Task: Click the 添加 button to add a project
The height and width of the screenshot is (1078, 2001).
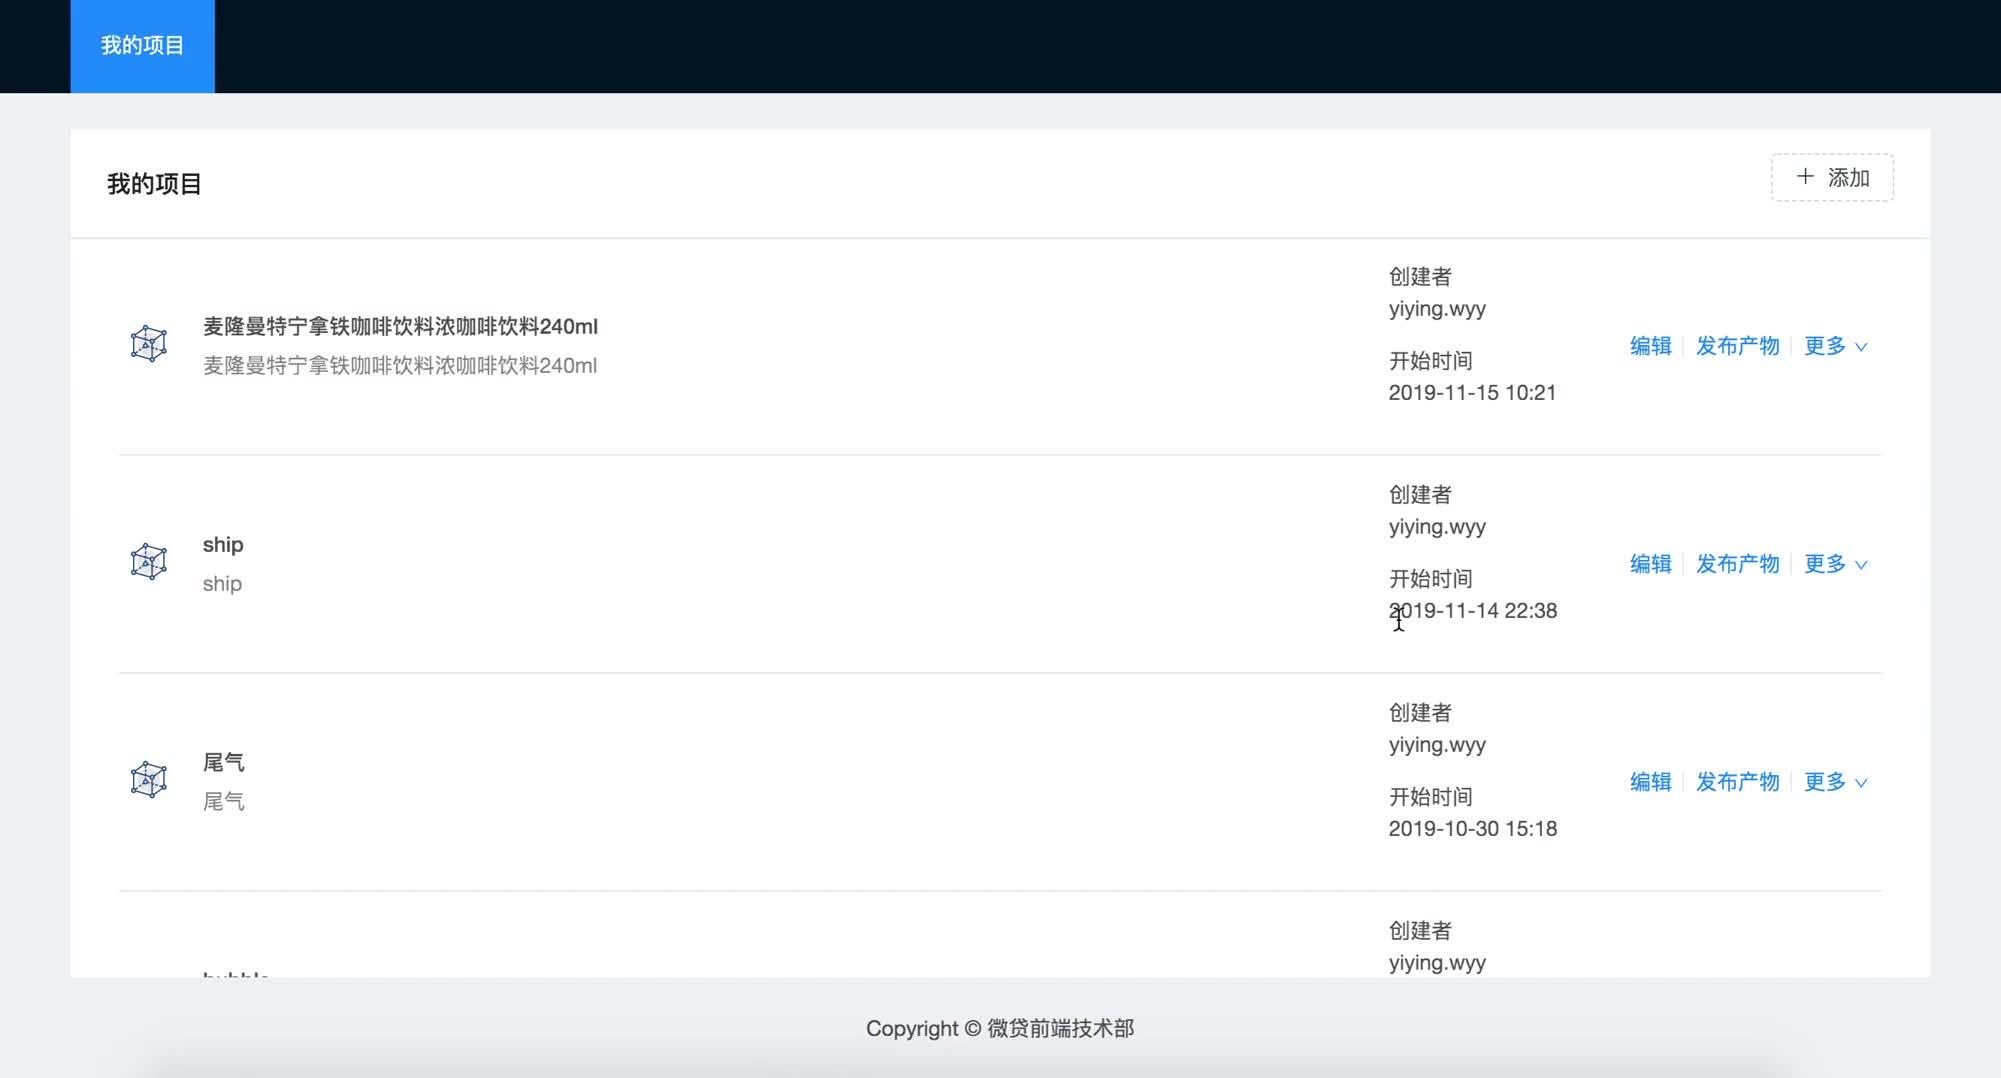Action: [1832, 177]
